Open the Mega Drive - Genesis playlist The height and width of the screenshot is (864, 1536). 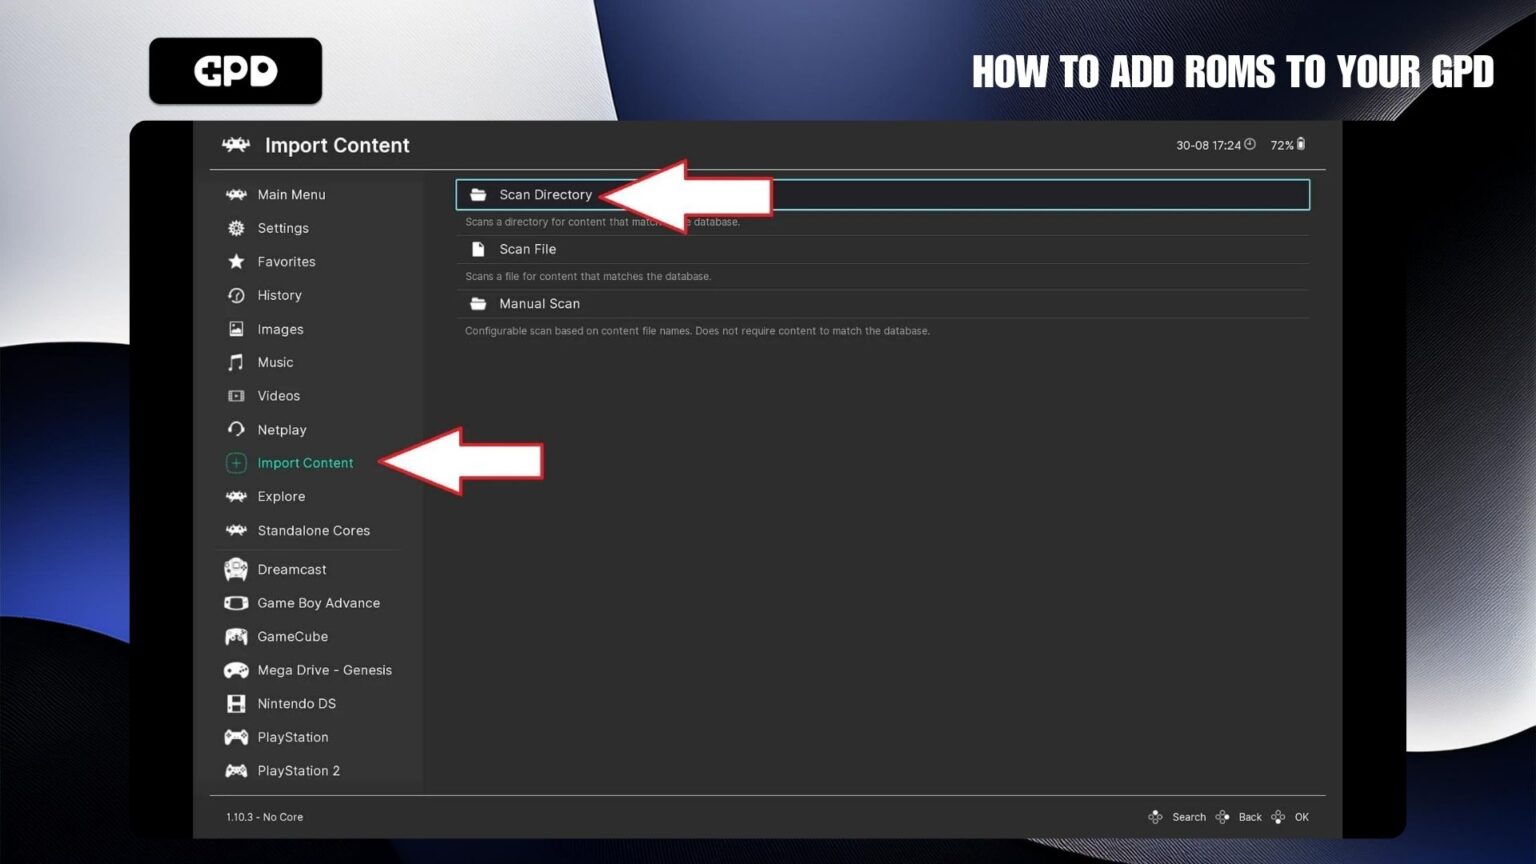(x=324, y=670)
